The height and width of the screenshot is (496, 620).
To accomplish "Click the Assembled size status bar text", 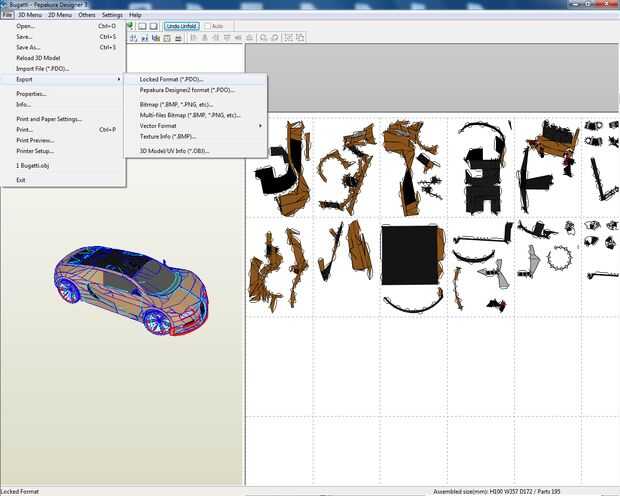I will 497,492.
